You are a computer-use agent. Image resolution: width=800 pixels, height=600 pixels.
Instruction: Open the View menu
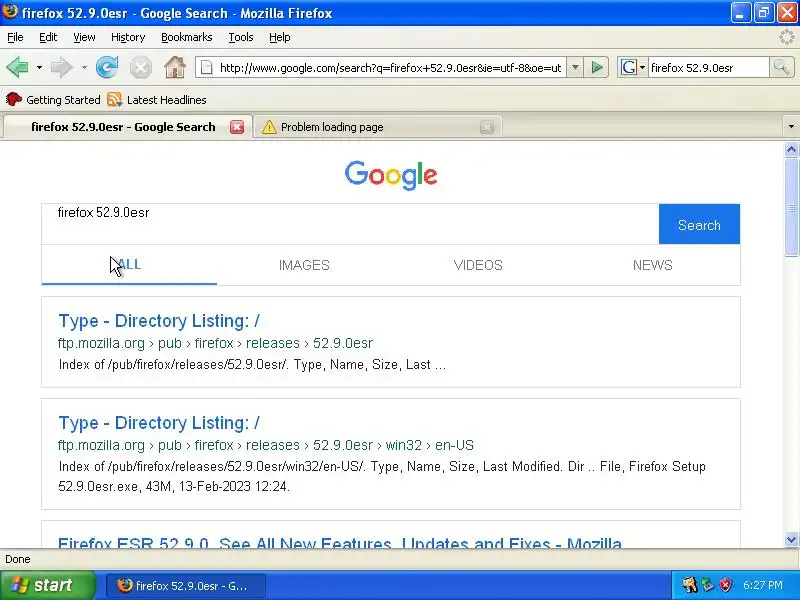point(84,37)
